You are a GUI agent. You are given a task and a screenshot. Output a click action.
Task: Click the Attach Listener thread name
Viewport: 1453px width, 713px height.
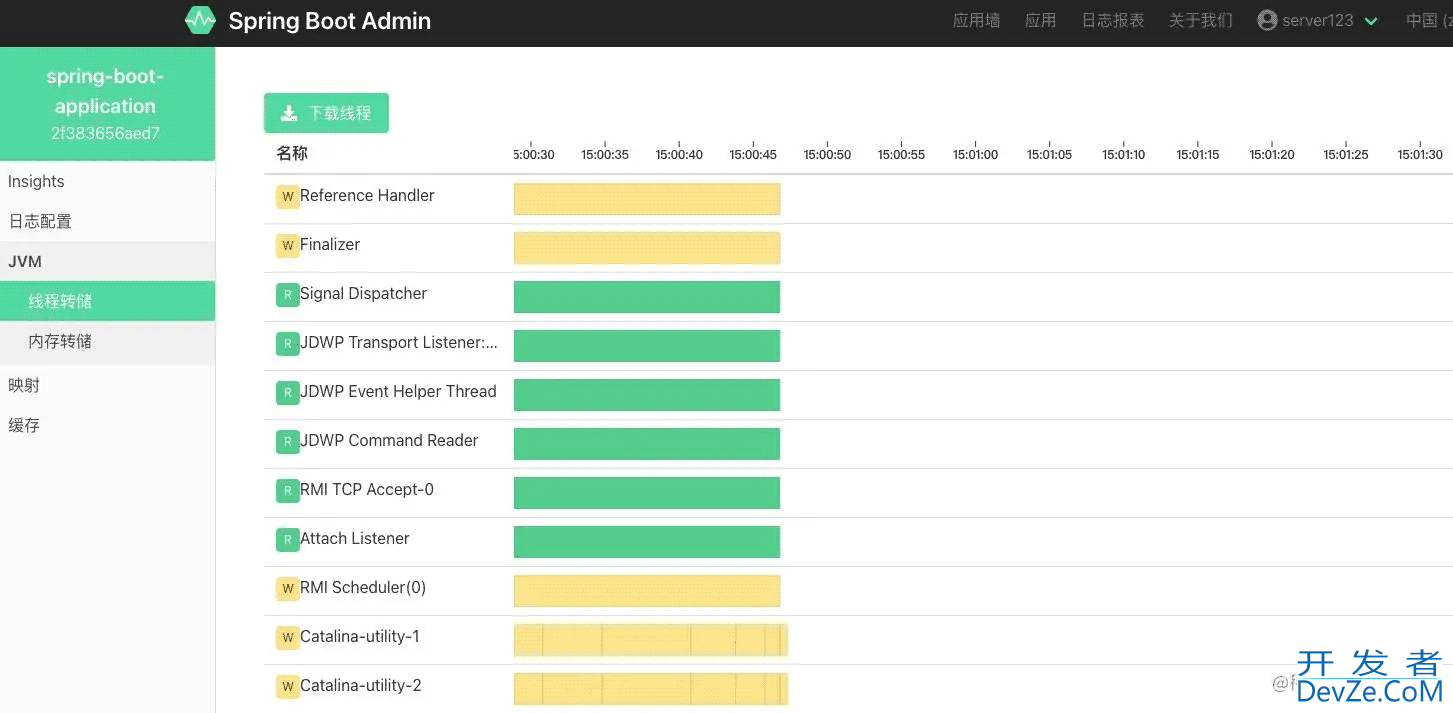coord(355,539)
